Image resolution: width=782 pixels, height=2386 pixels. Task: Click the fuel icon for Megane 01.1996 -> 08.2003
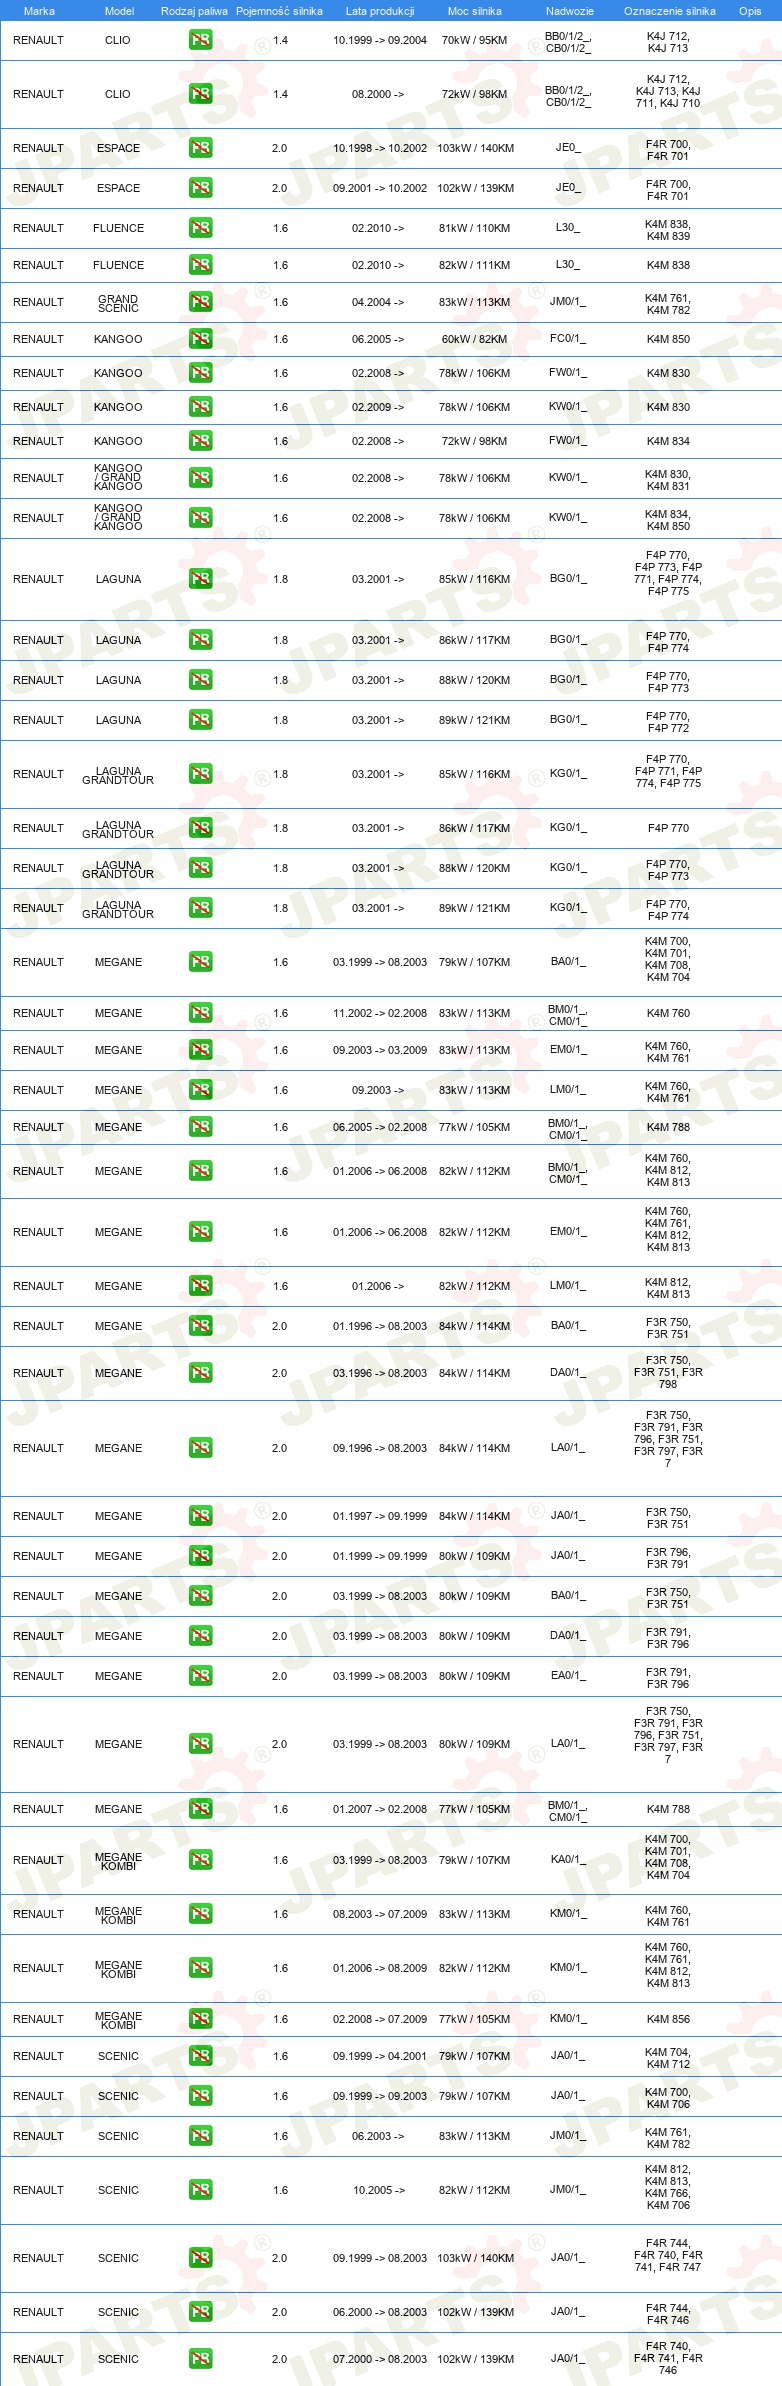[x=201, y=1327]
